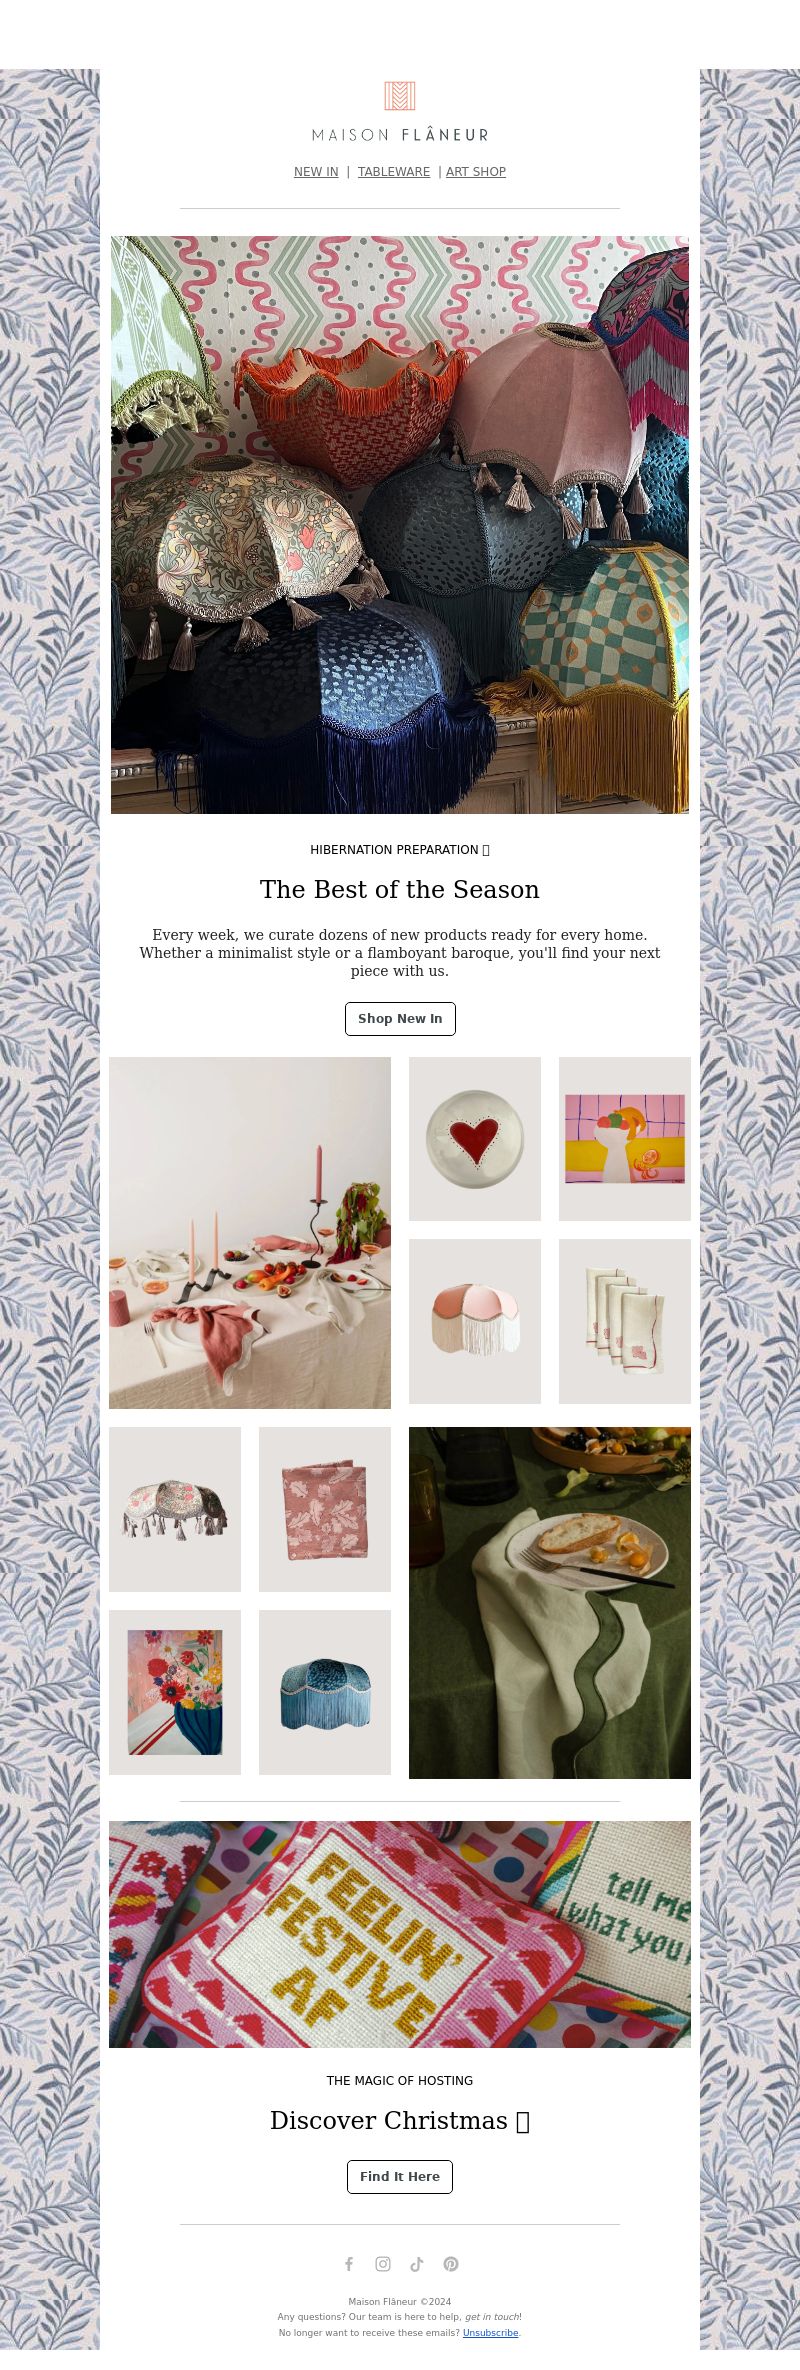Click the Maison Flâneur logo icon

pyautogui.click(x=400, y=96)
